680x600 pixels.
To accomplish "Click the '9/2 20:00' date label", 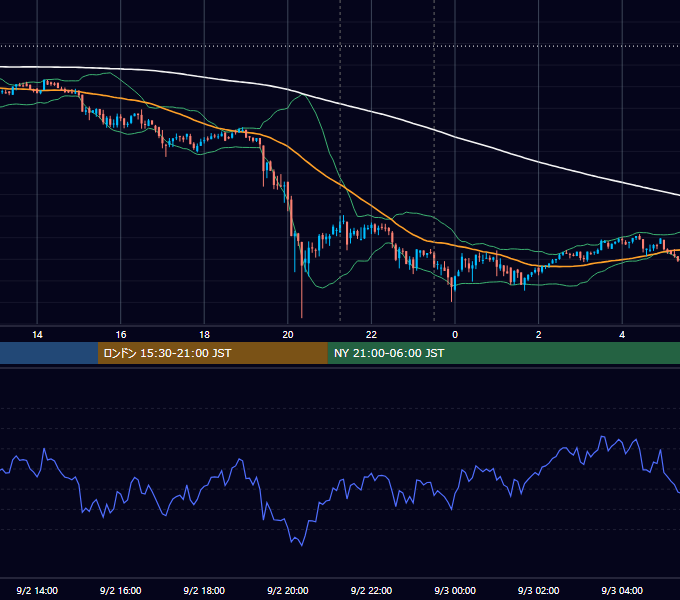I will pyautogui.click(x=288, y=590).
